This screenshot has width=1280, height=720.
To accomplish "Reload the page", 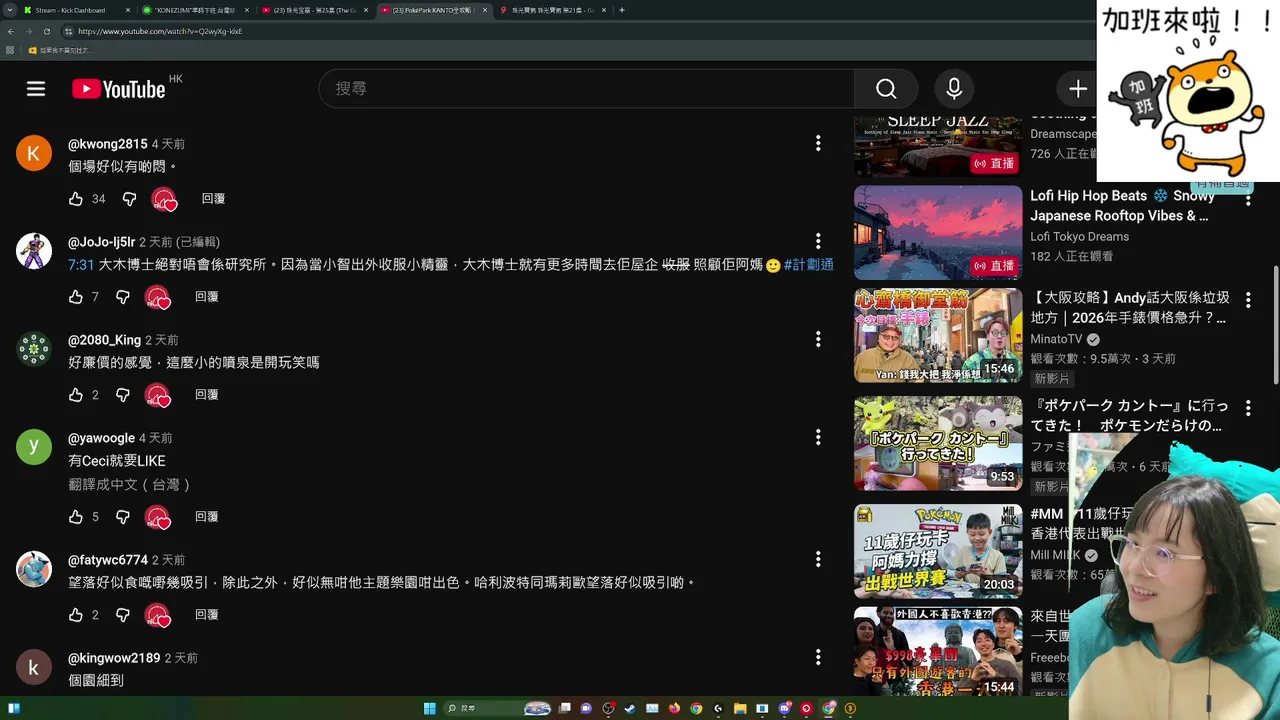I will [46, 31].
